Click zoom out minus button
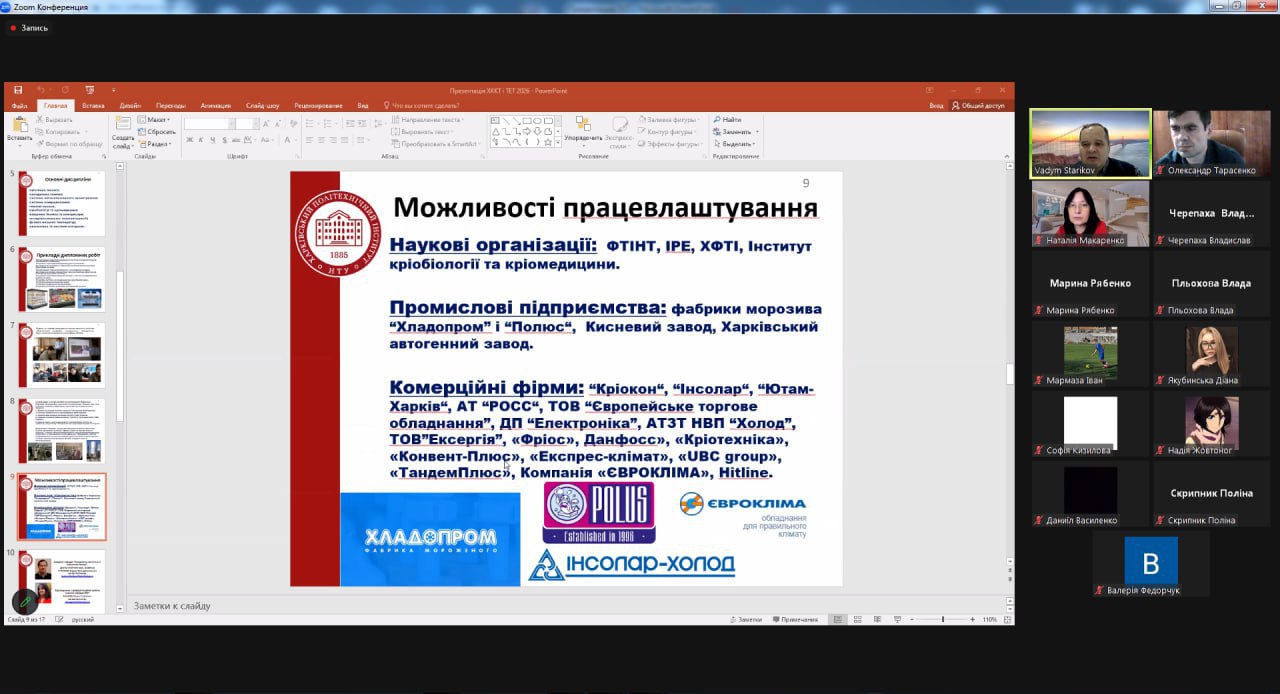This screenshot has height=694, width=1280. [912, 619]
